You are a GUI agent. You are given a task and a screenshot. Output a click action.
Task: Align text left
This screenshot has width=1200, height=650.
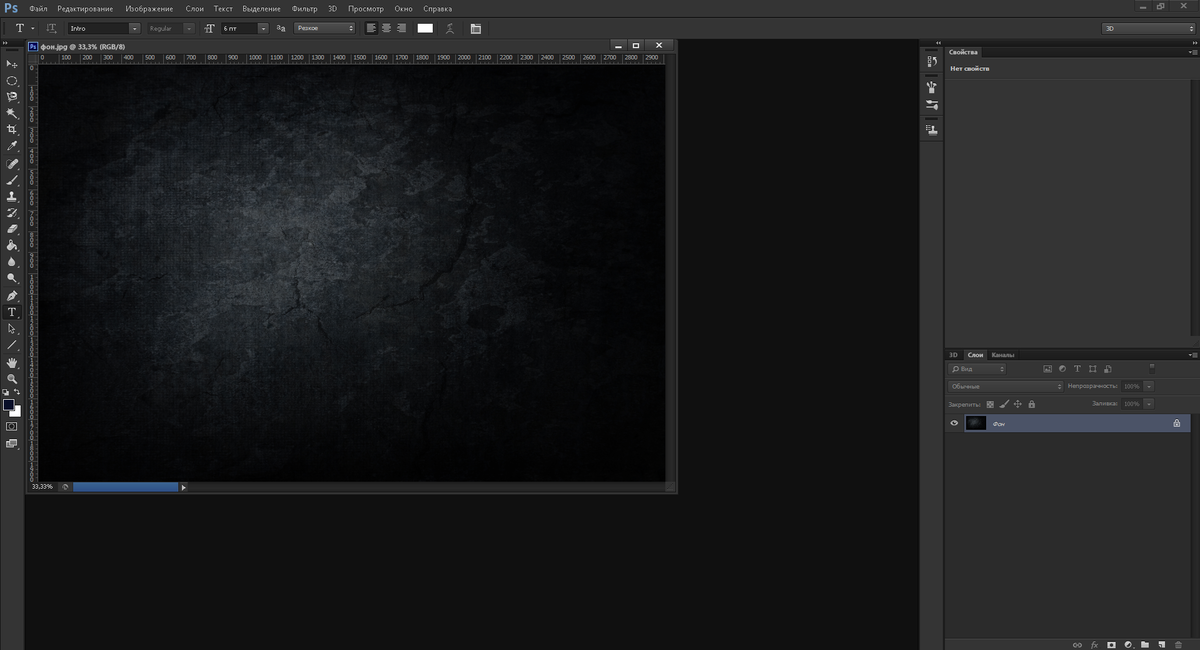coord(372,28)
